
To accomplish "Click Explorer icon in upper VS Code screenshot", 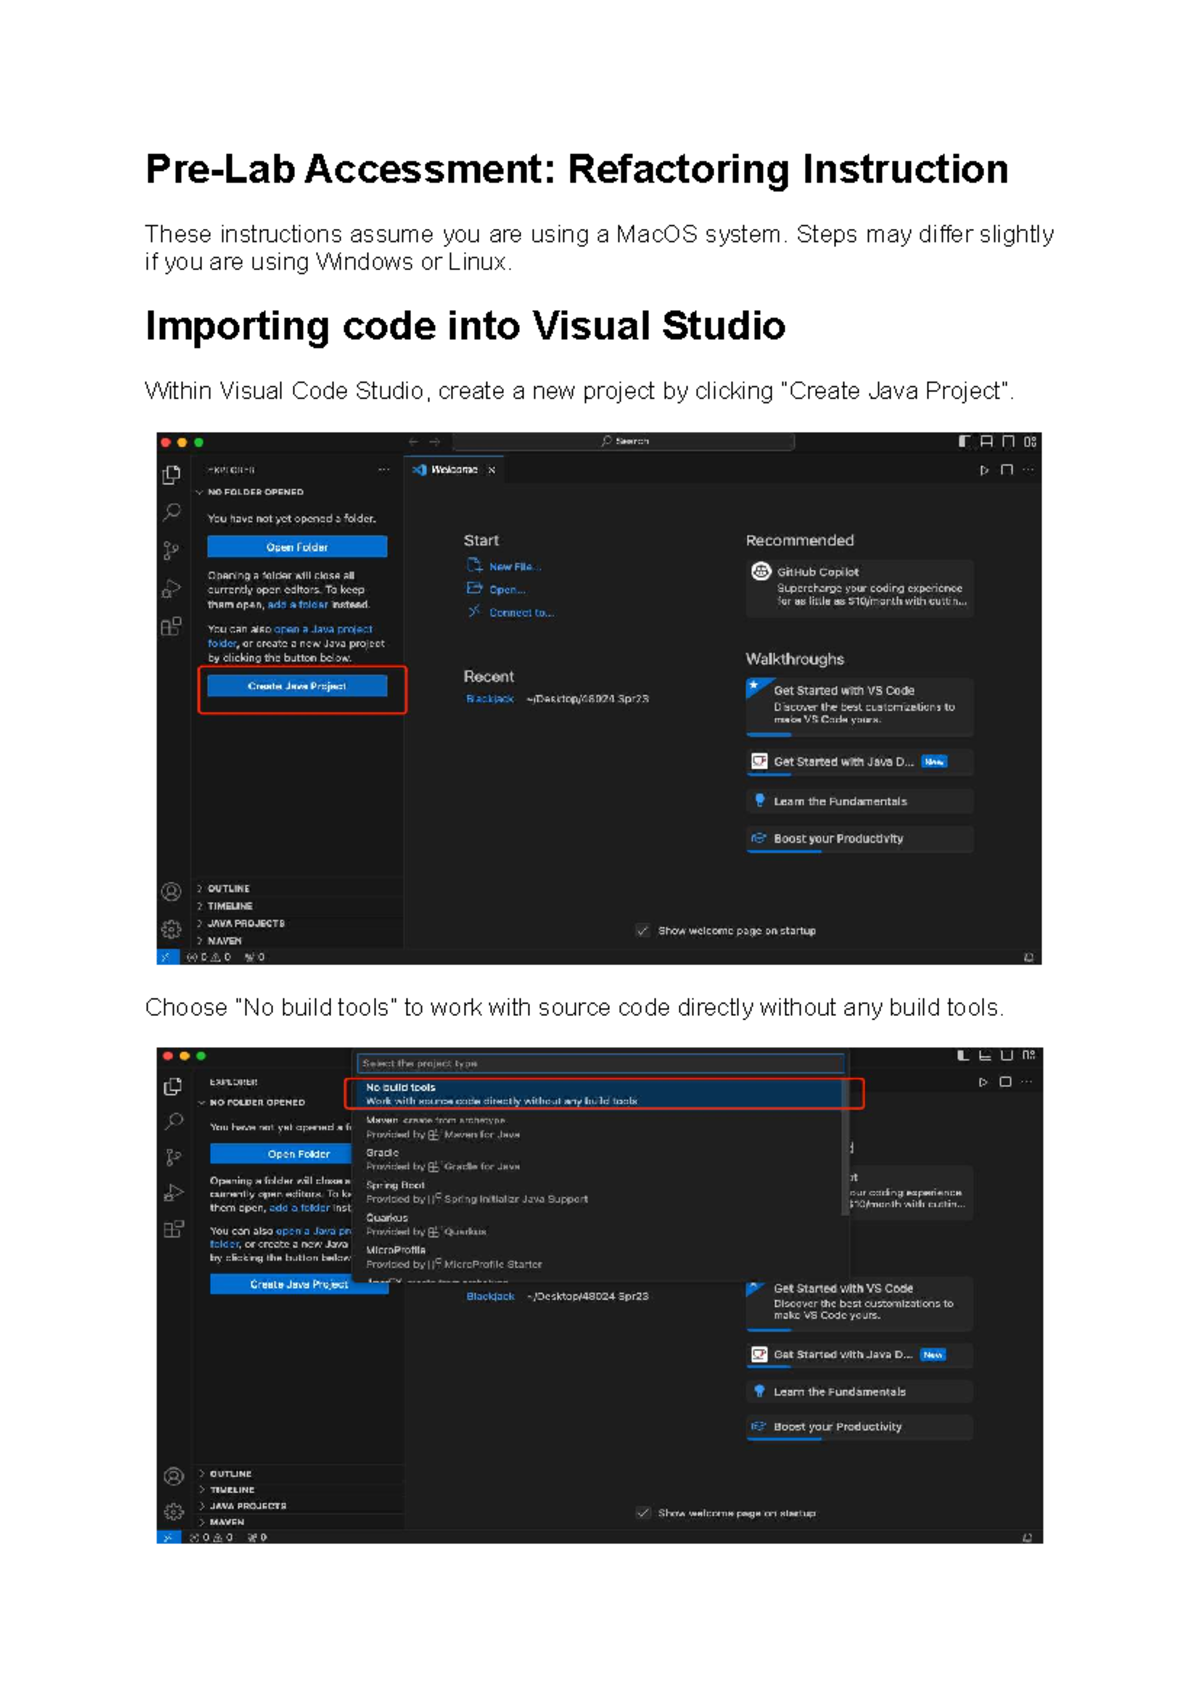I will point(172,475).
